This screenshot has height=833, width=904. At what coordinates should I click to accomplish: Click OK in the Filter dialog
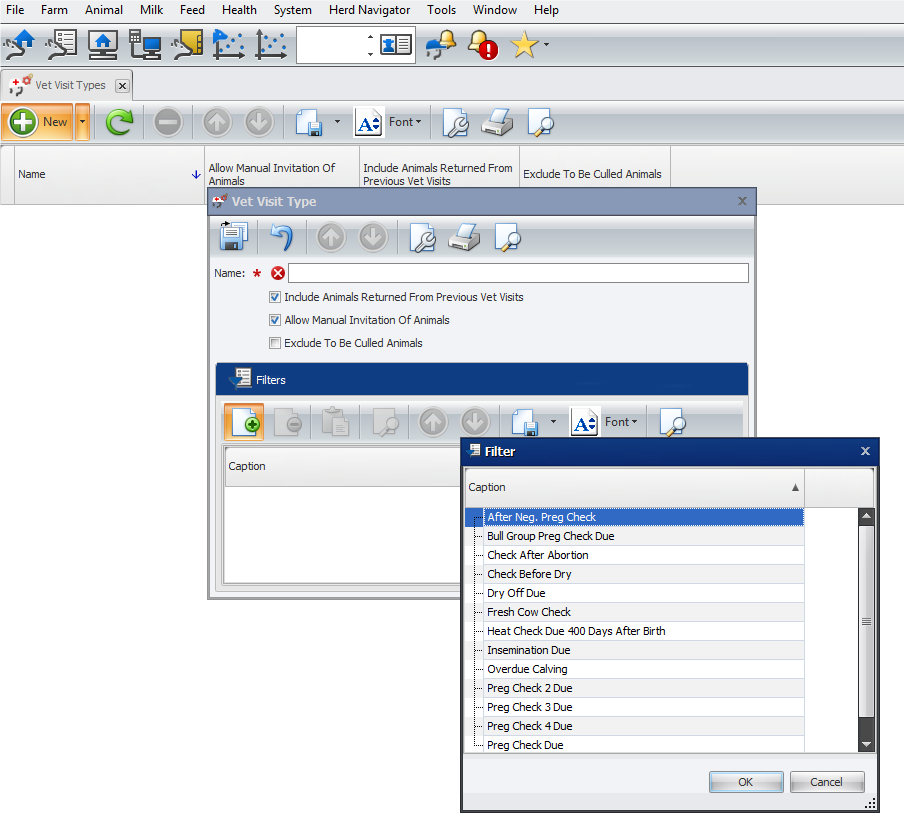pos(745,782)
